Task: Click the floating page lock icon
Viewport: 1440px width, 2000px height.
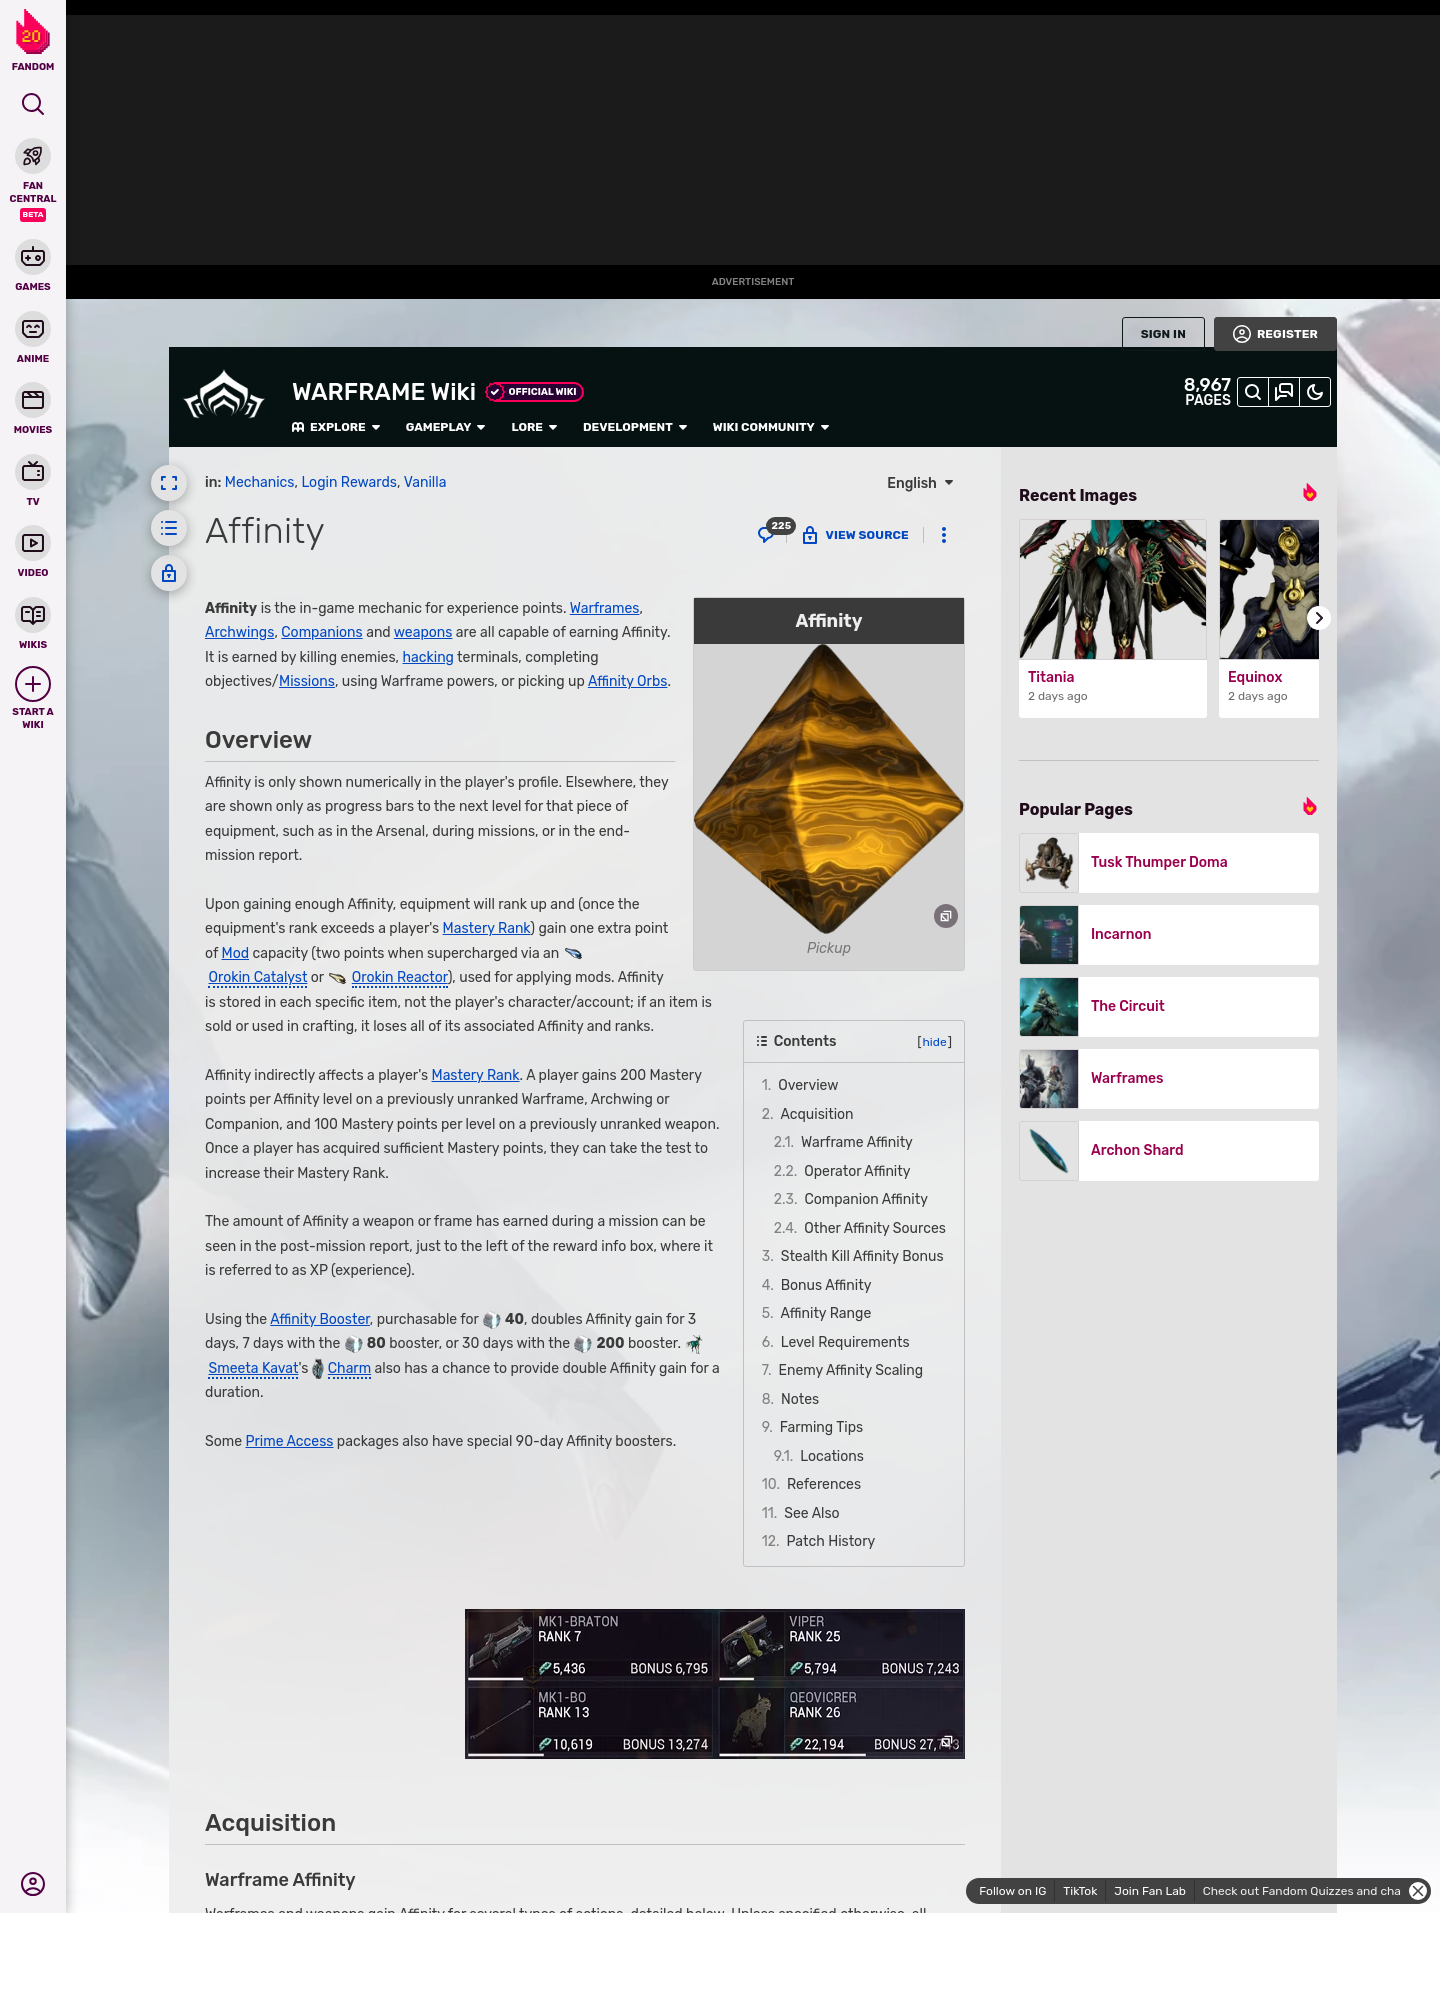Action: tap(169, 573)
